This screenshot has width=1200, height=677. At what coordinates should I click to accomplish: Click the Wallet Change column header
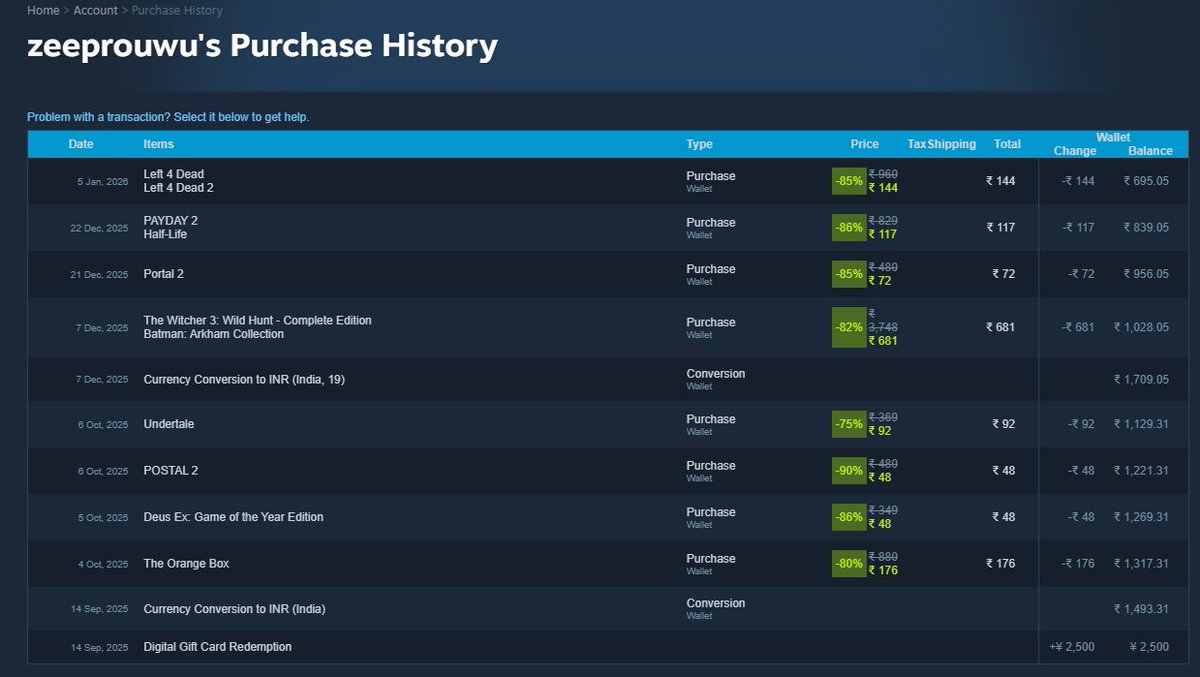(x=1074, y=151)
